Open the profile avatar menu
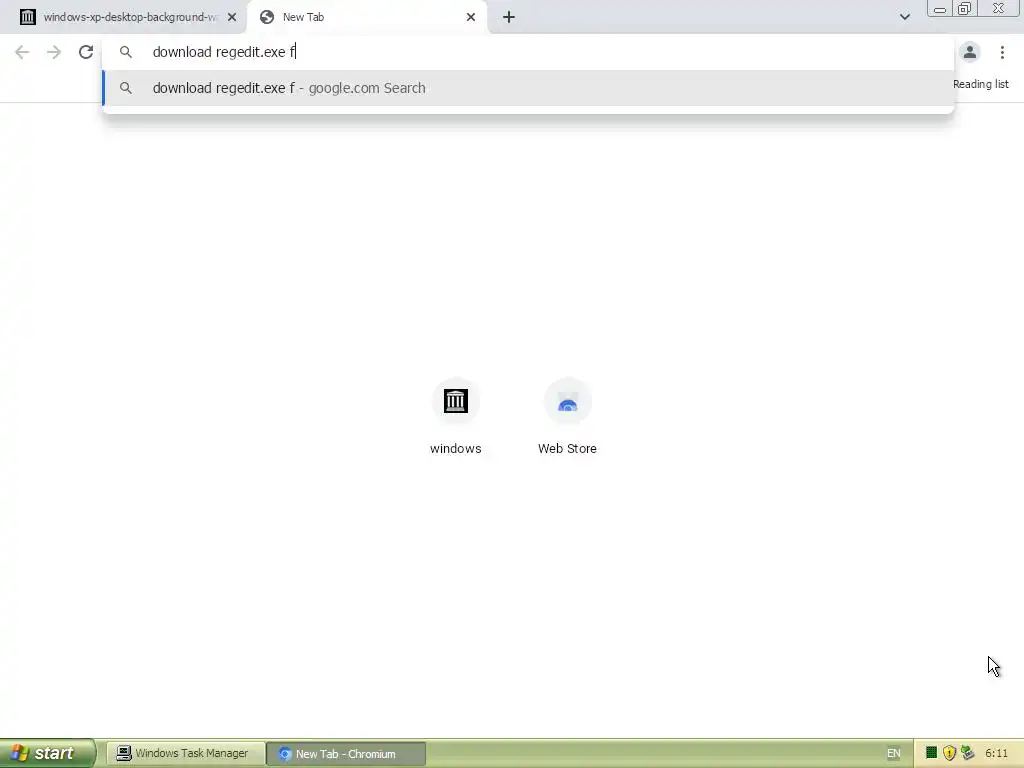 pos(970,52)
